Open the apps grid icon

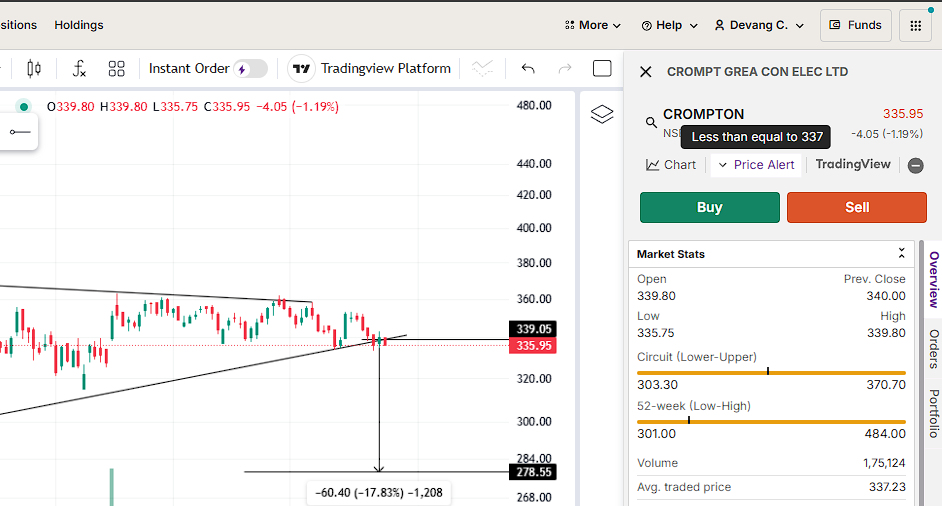pos(916,25)
